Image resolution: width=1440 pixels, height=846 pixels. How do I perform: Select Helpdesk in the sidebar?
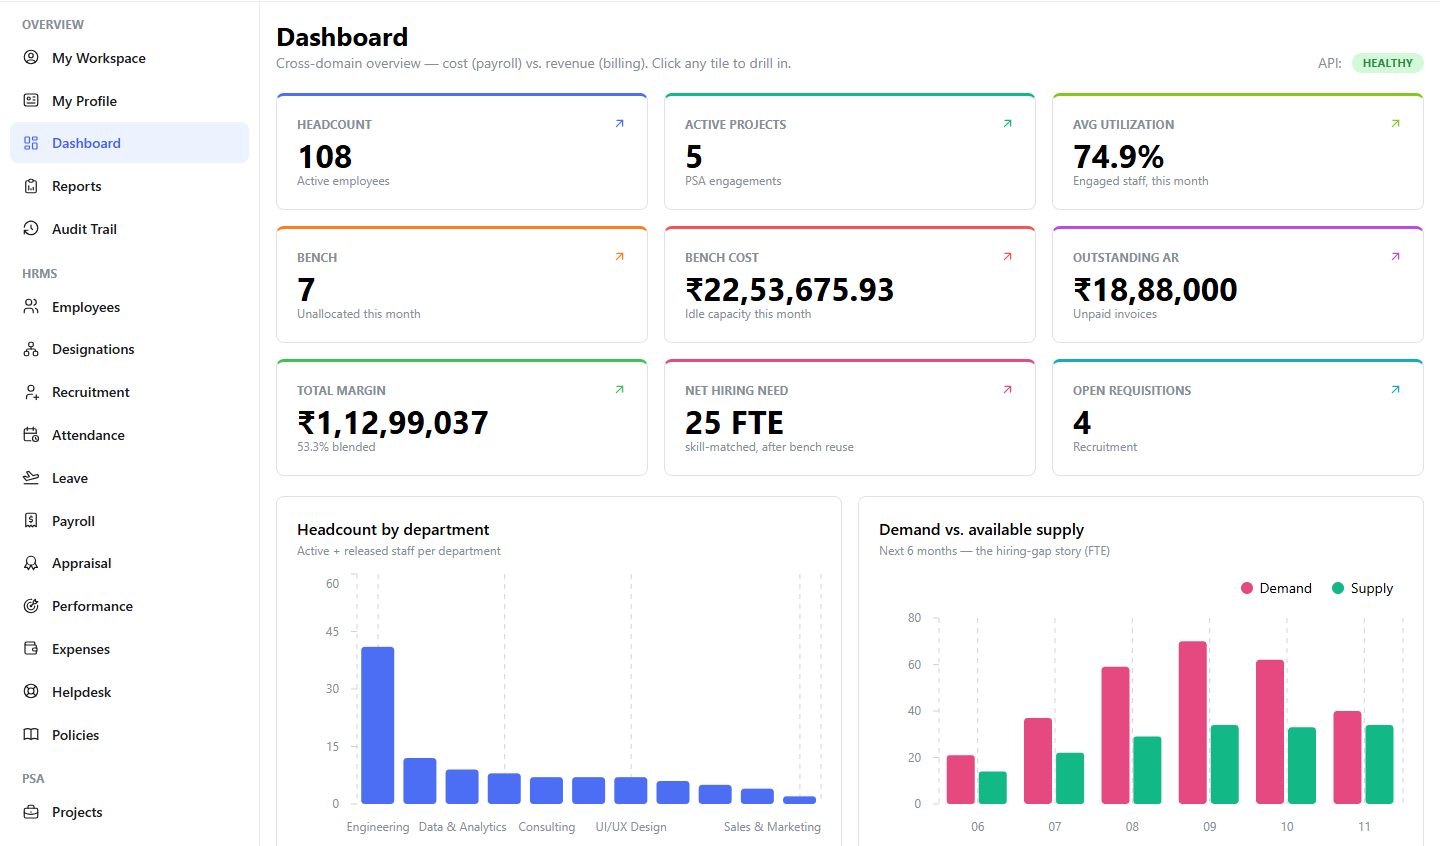tap(129, 692)
